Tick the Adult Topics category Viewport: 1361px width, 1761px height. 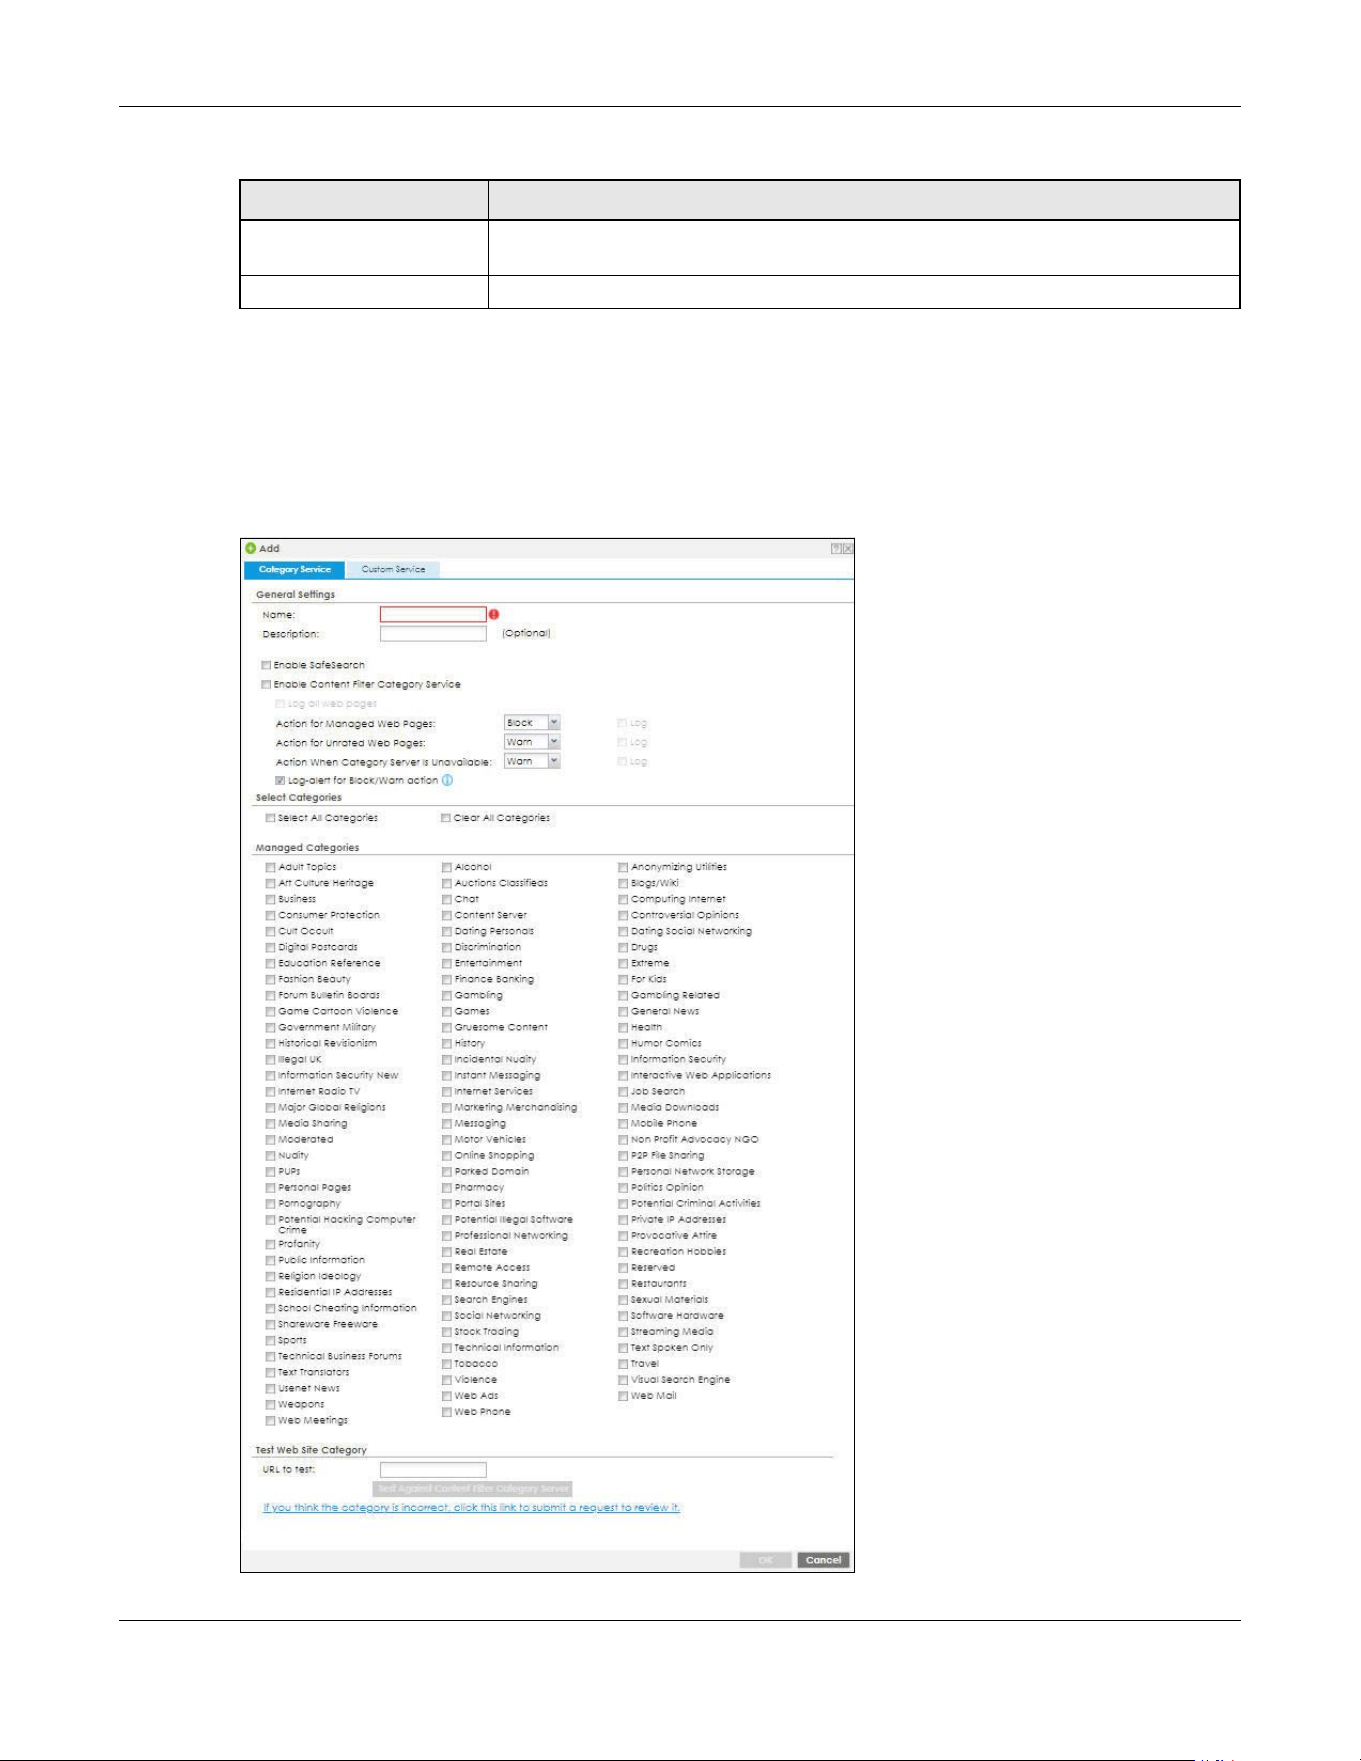tap(270, 867)
